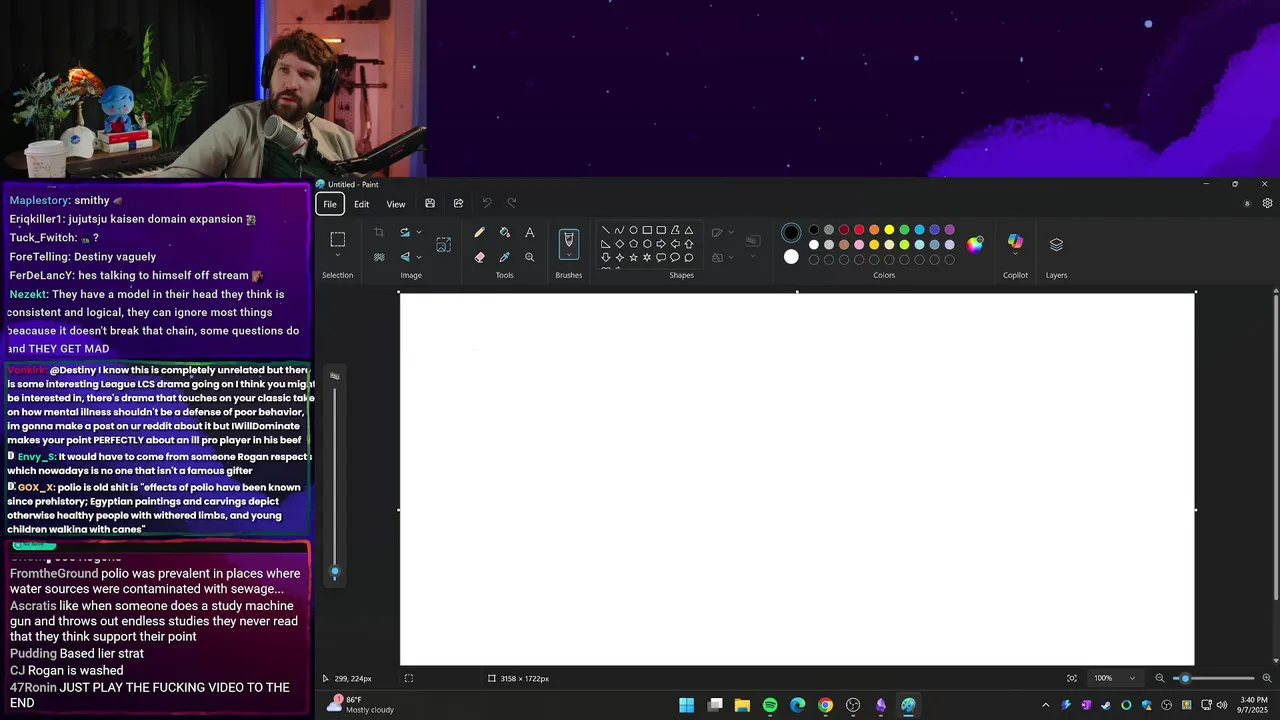Open File Explorer from the taskbar
This screenshot has width=1280, height=720.
pyautogui.click(x=742, y=705)
